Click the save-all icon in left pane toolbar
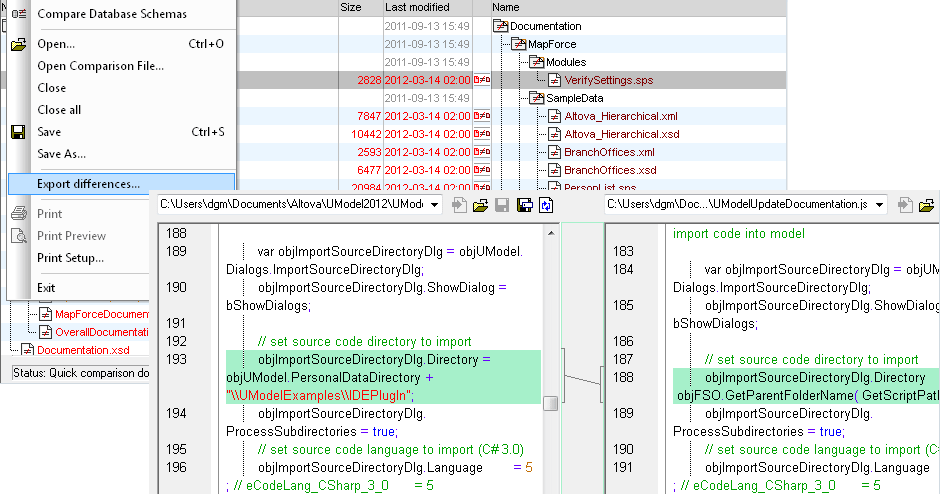This screenshot has height=494, width=940. click(524, 205)
